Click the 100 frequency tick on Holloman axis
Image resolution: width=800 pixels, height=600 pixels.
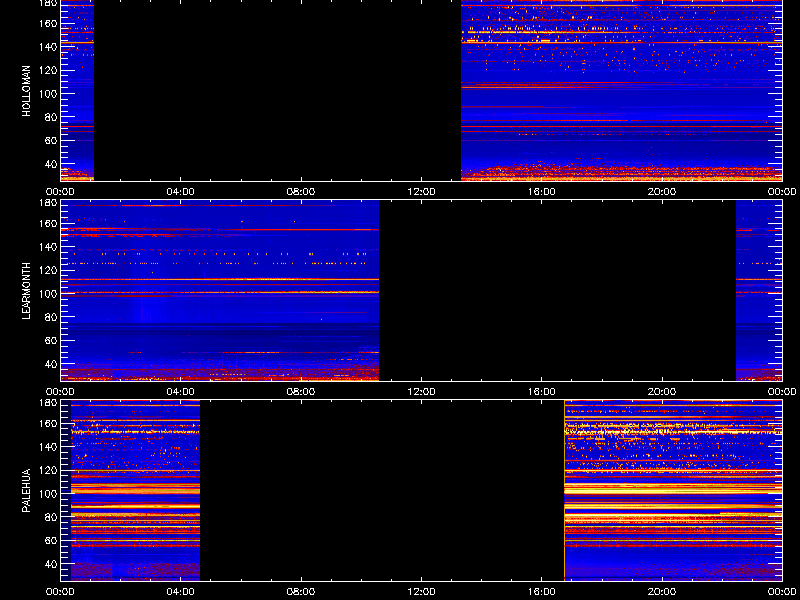click(49, 94)
